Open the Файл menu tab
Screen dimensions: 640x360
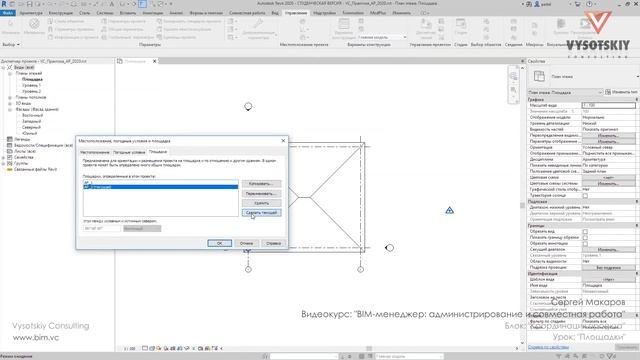(8, 13)
